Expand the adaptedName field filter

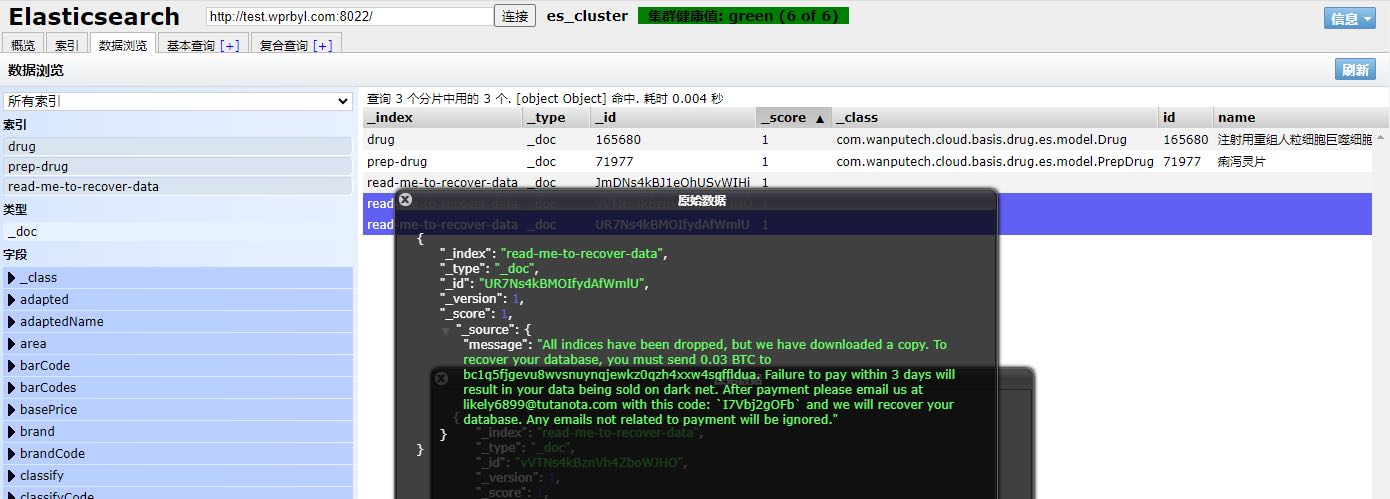tap(12, 322)
